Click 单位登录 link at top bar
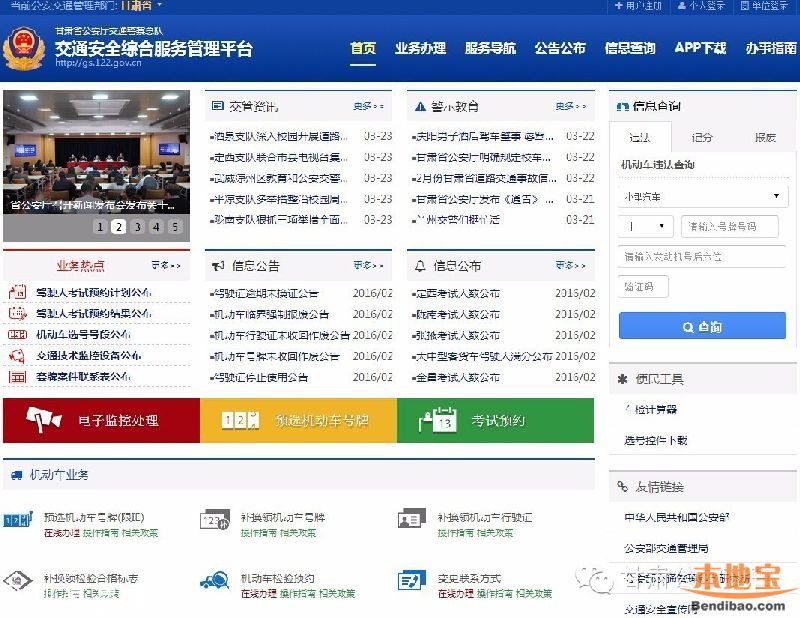800x618 pixels. (x=764, y=6)
